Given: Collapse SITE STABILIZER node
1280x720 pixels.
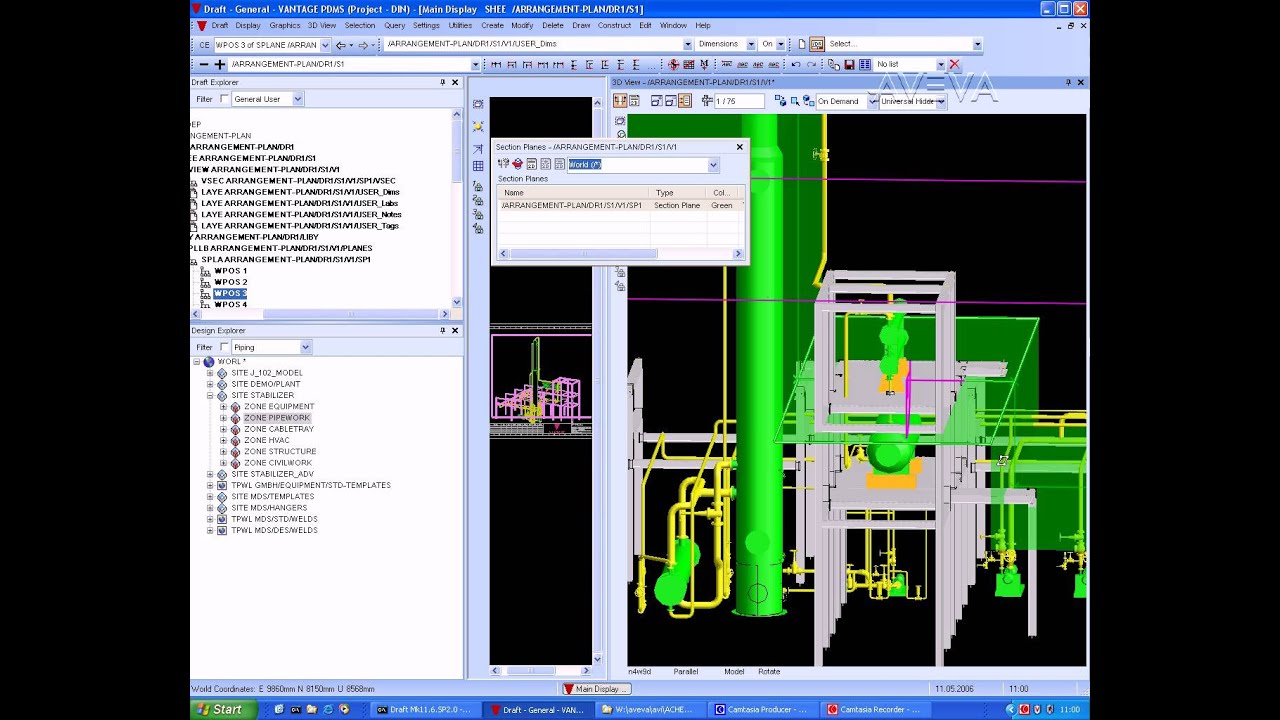Looking at the screenshot, I should pyautogui.click(x=210, y=395).
